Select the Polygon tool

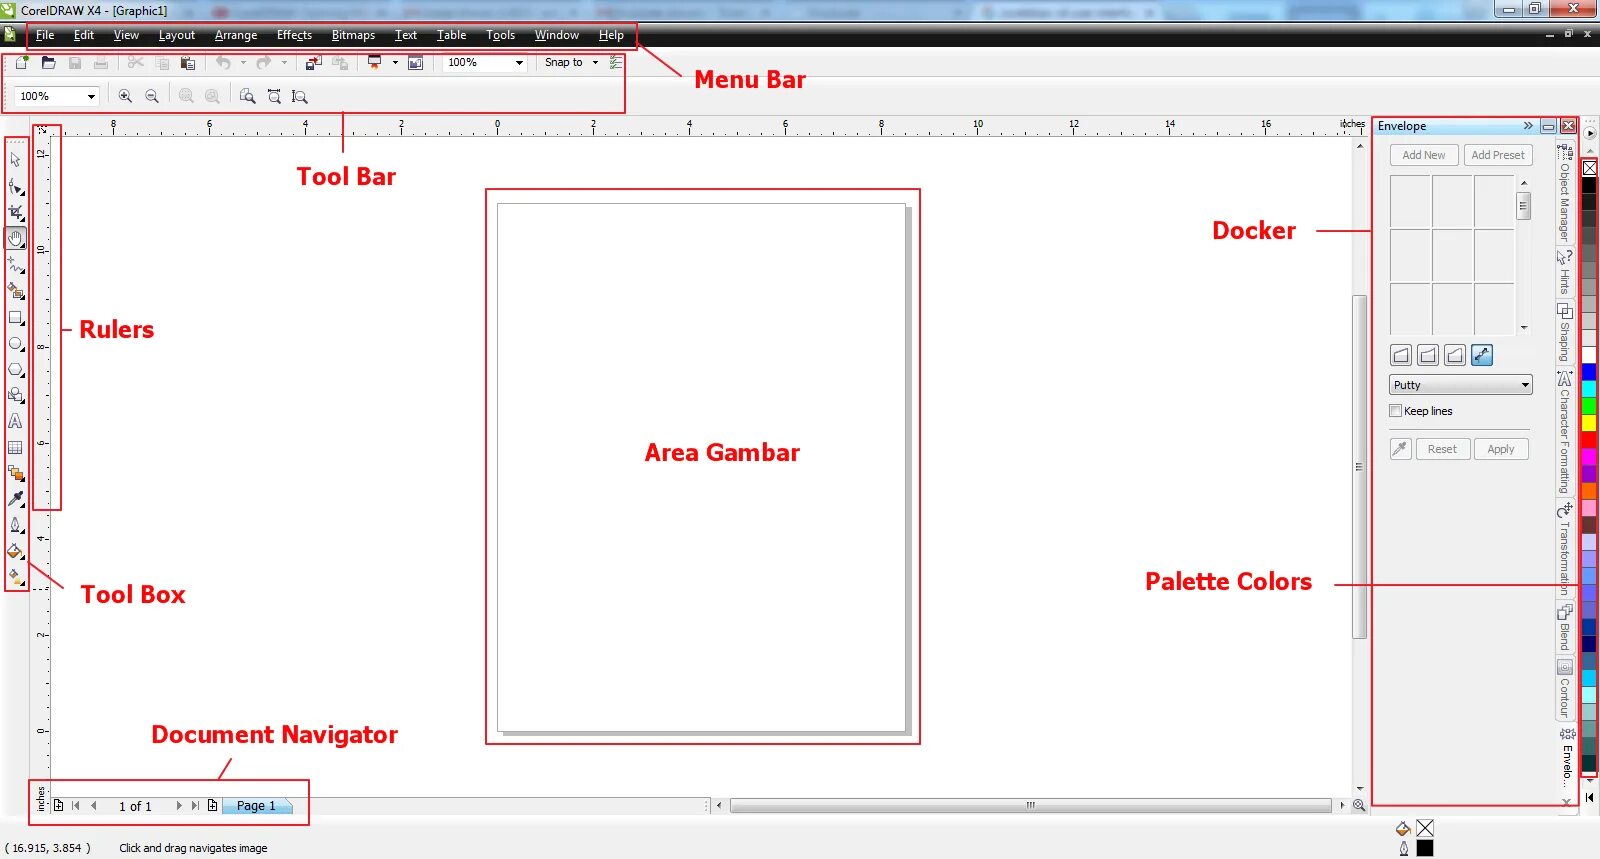(15, 370)
